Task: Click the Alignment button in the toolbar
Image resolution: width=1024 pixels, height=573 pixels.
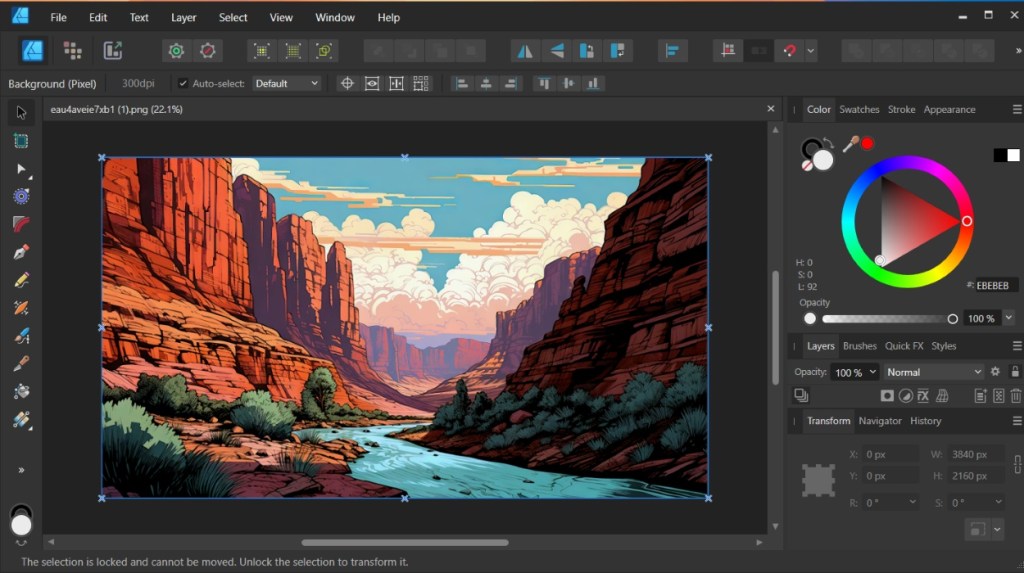Action: tap(672, 50)
